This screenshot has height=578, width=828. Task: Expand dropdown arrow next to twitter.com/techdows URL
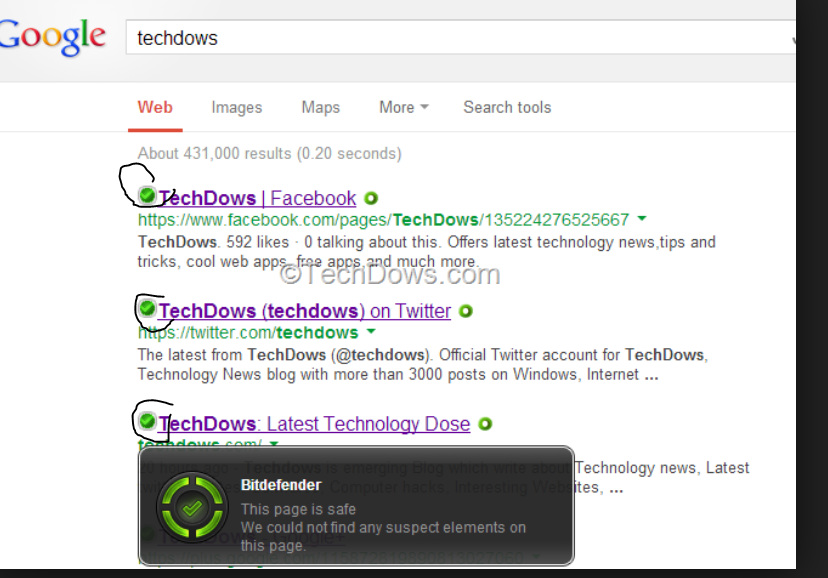(371, 331)
